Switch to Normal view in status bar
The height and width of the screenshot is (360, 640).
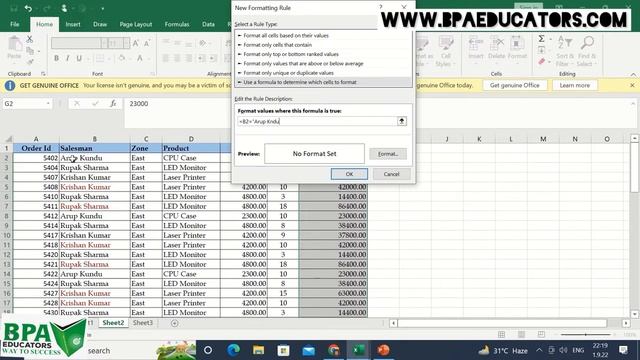click(502, 334)
